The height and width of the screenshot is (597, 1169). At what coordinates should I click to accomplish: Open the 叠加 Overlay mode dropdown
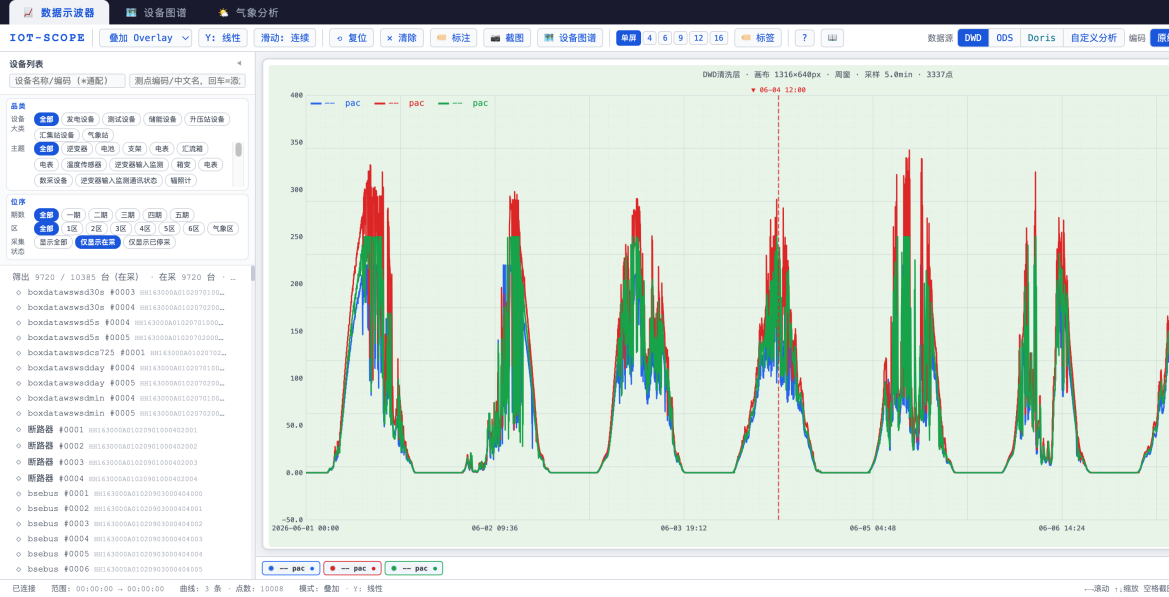pos(145,38)
